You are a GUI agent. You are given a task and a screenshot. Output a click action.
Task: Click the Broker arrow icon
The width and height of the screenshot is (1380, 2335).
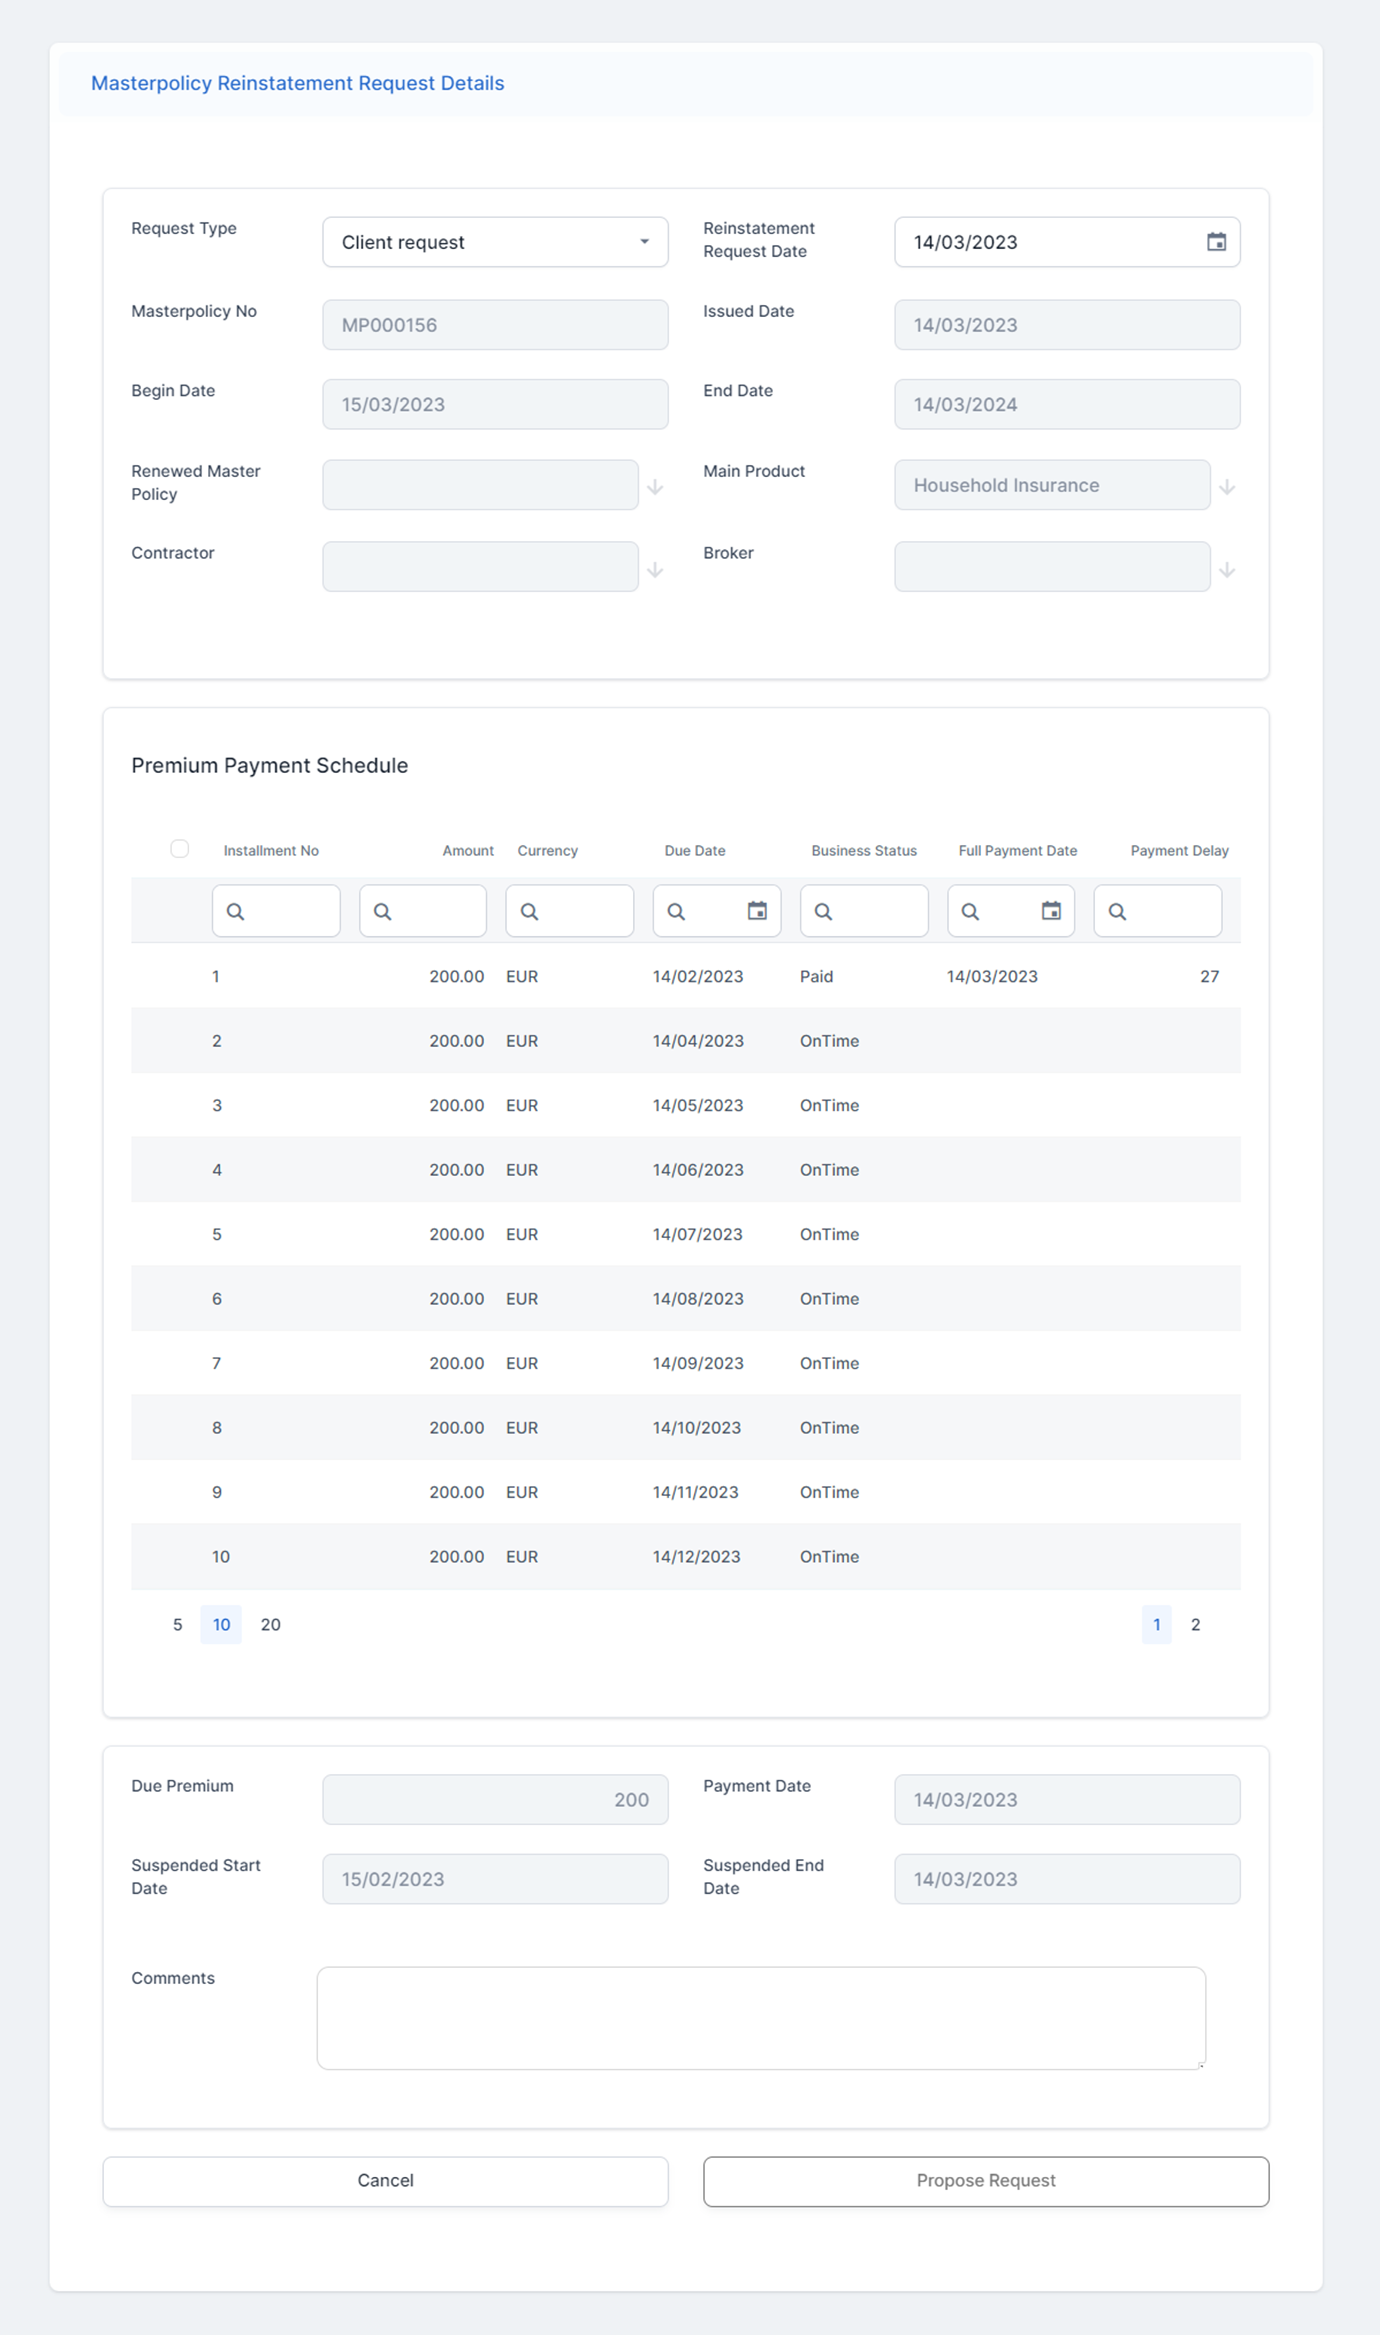click(1227, 570)
